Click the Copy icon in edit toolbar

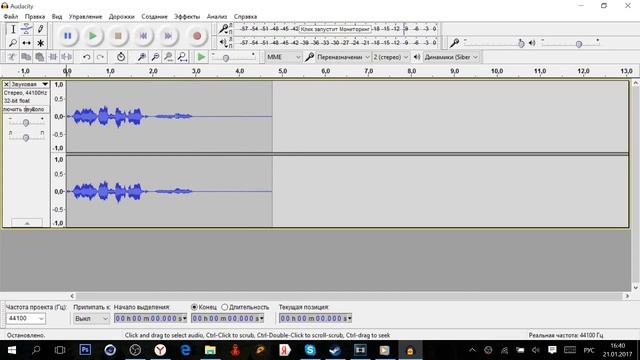(26, 57)
